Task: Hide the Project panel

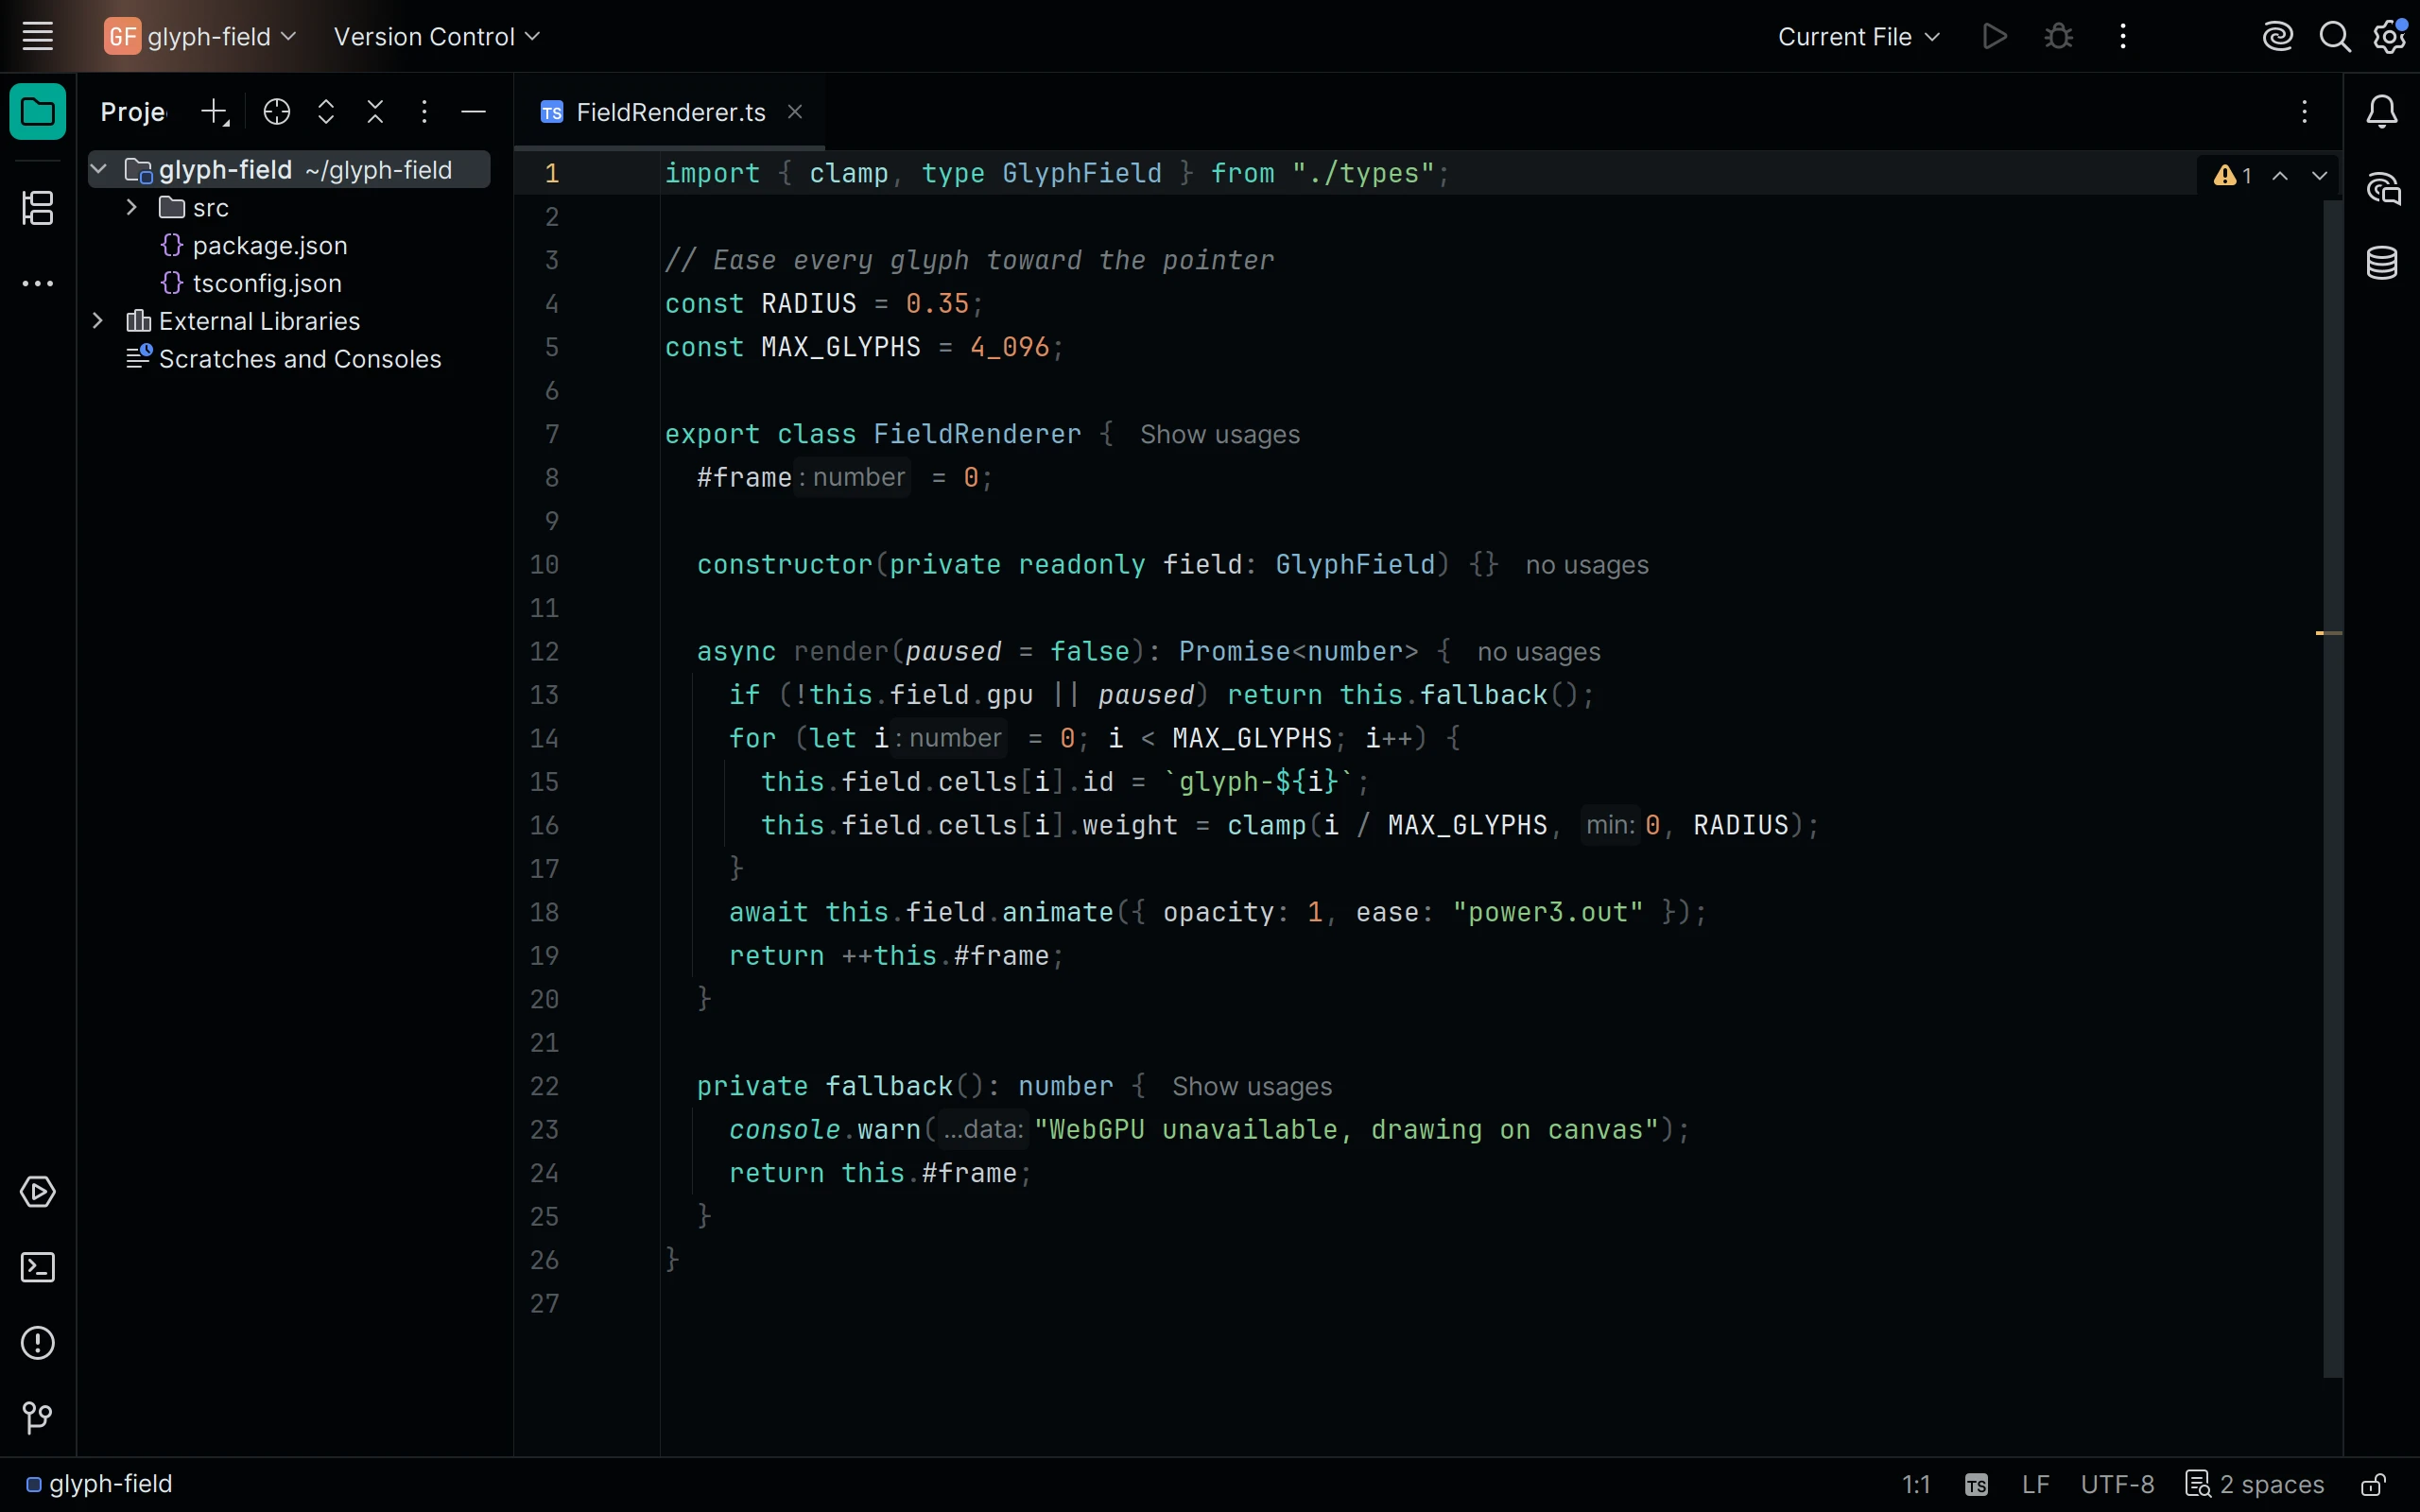Action: tap(473, 112)
